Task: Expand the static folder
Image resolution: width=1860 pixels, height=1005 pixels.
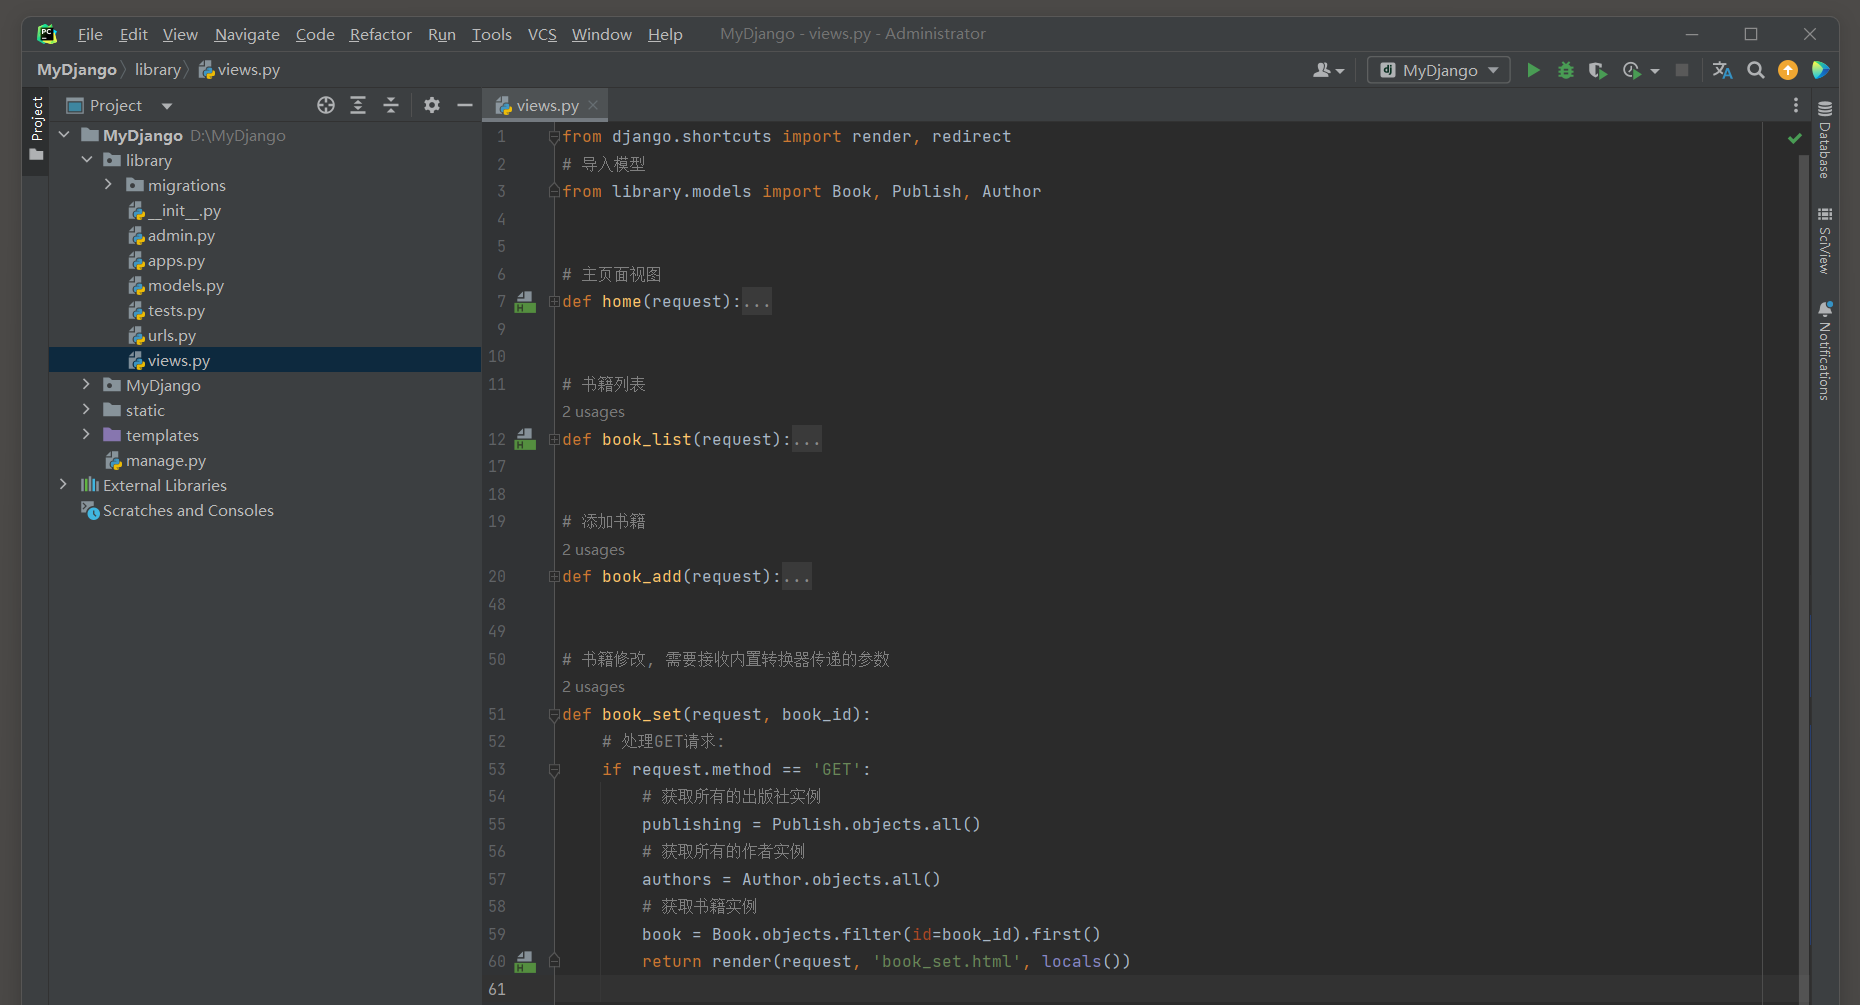Action: point(87,410)
